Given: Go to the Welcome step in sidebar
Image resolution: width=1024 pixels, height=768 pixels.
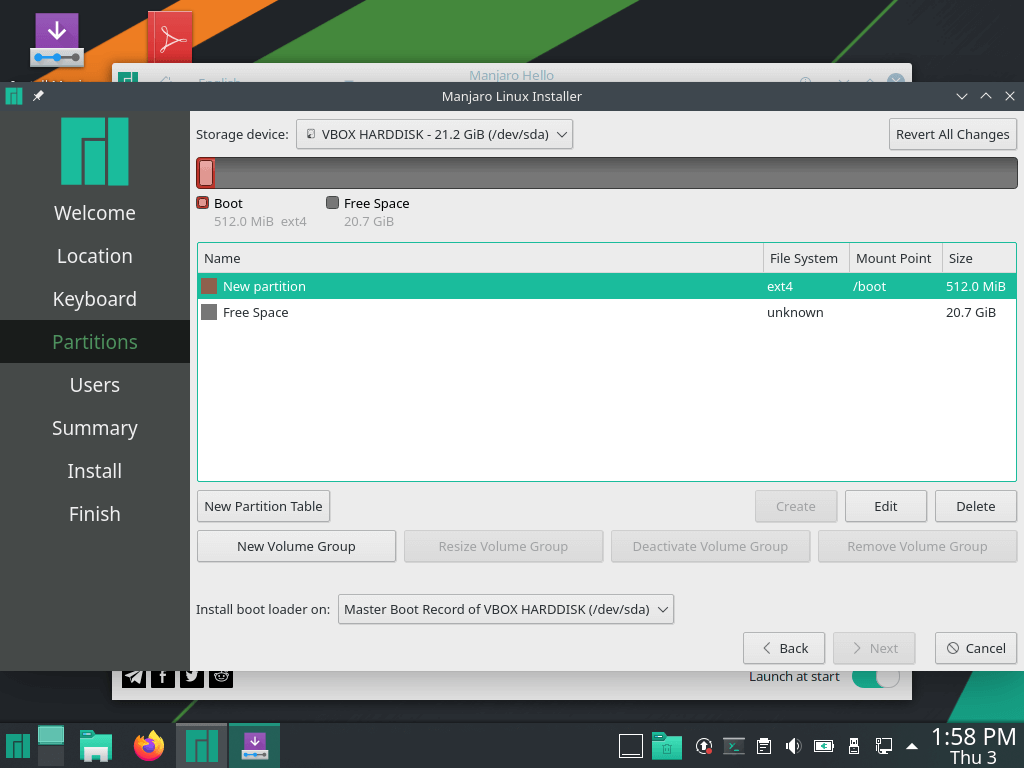Looking at the screenshot, I should pos(95,213).
